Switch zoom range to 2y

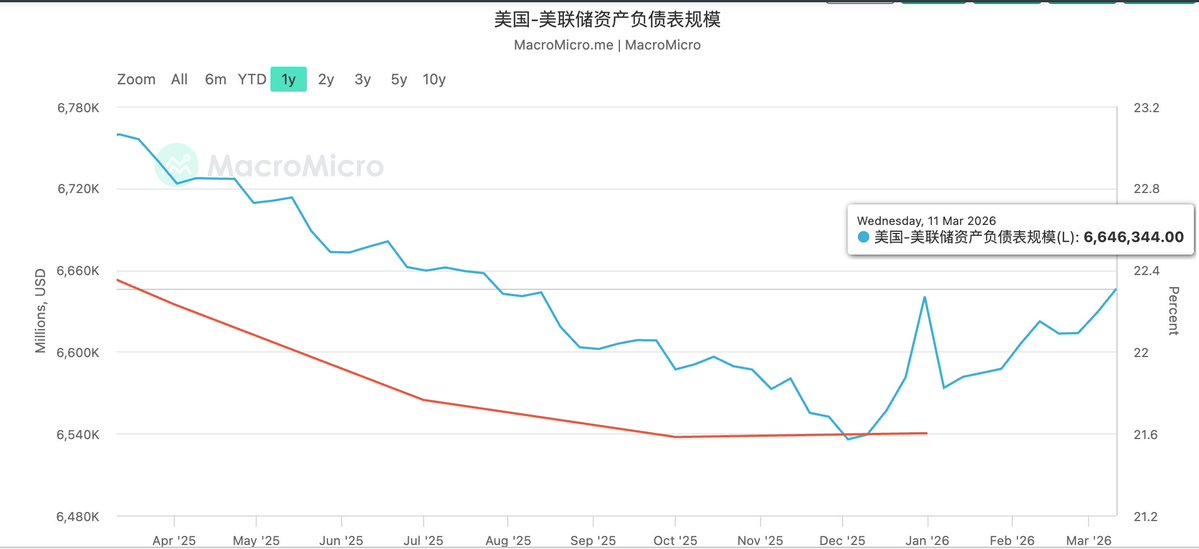[x=326, y=80]
